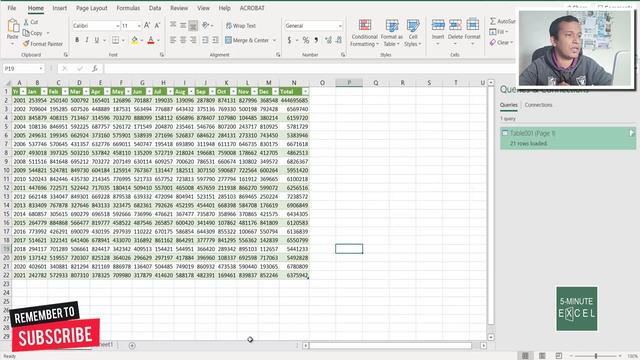The width and height of the screenshot is (640, 360).
Task: Open Format as Table gallery
Action: click(x=391, y=33)
